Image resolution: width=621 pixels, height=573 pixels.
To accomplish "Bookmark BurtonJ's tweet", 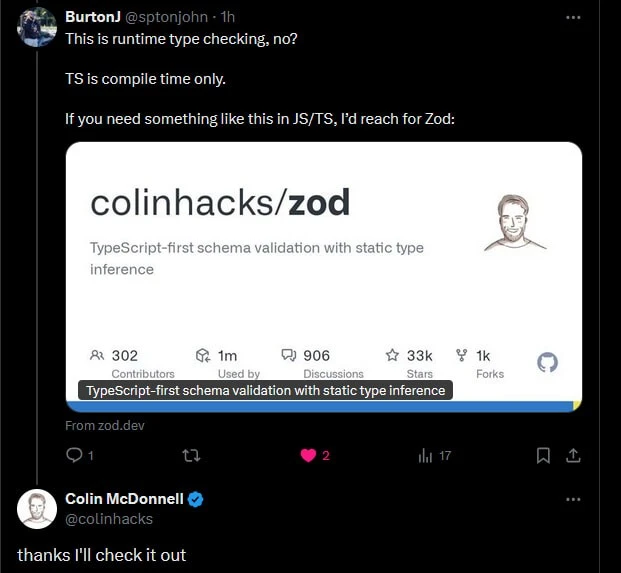I will [543, 456].
